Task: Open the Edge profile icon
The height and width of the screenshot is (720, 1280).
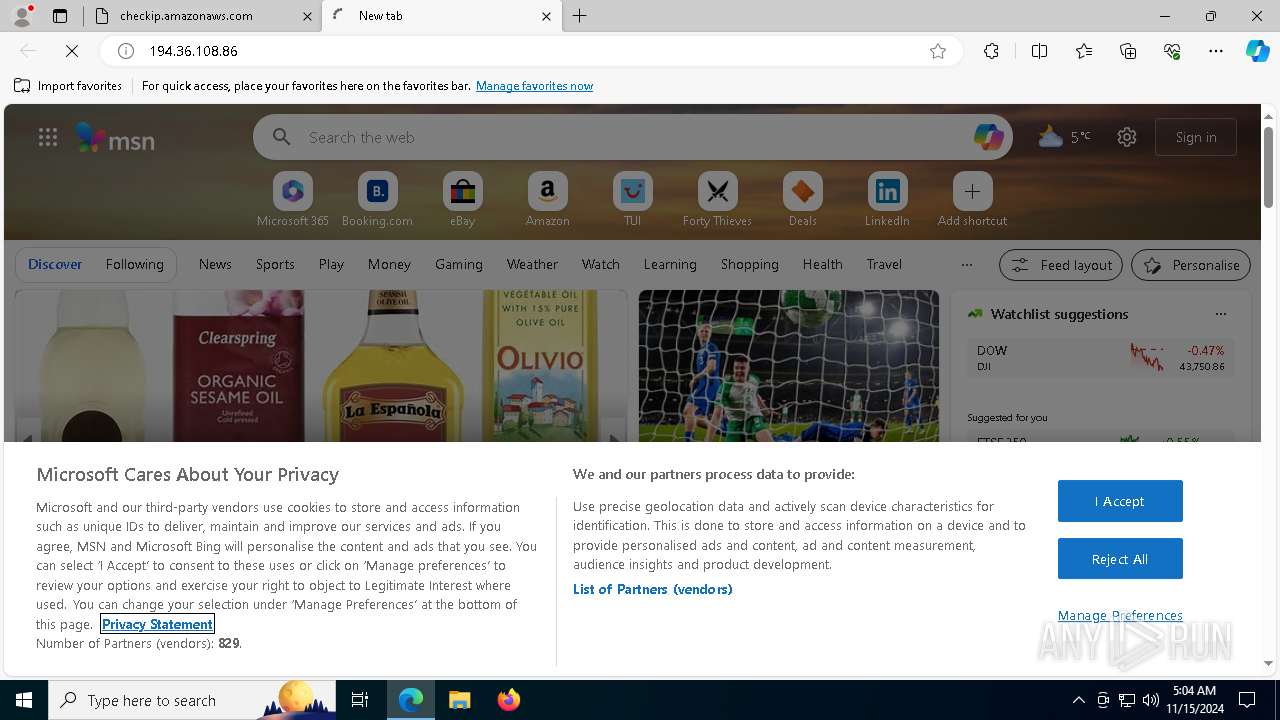Action: pyautogui.click(x=22, y=16)
